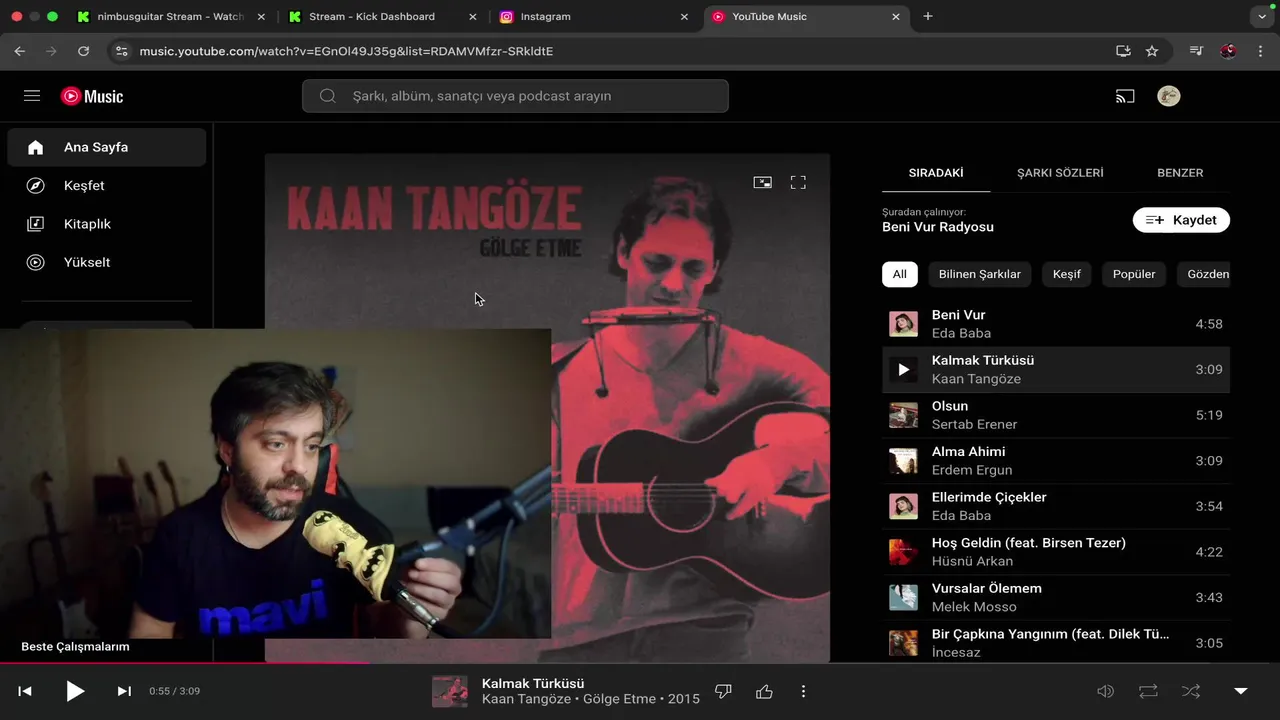The height and width of the screenshot is (720, 1280).
Task: Reload the page
Action: [x=83, y=51]
